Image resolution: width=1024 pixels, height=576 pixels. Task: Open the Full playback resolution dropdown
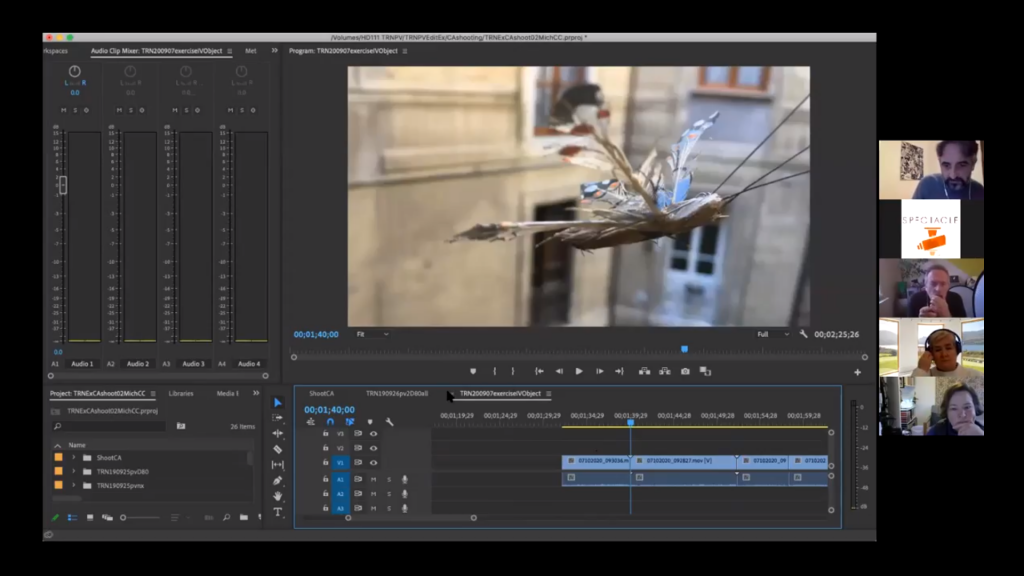[x=772, y=334]
